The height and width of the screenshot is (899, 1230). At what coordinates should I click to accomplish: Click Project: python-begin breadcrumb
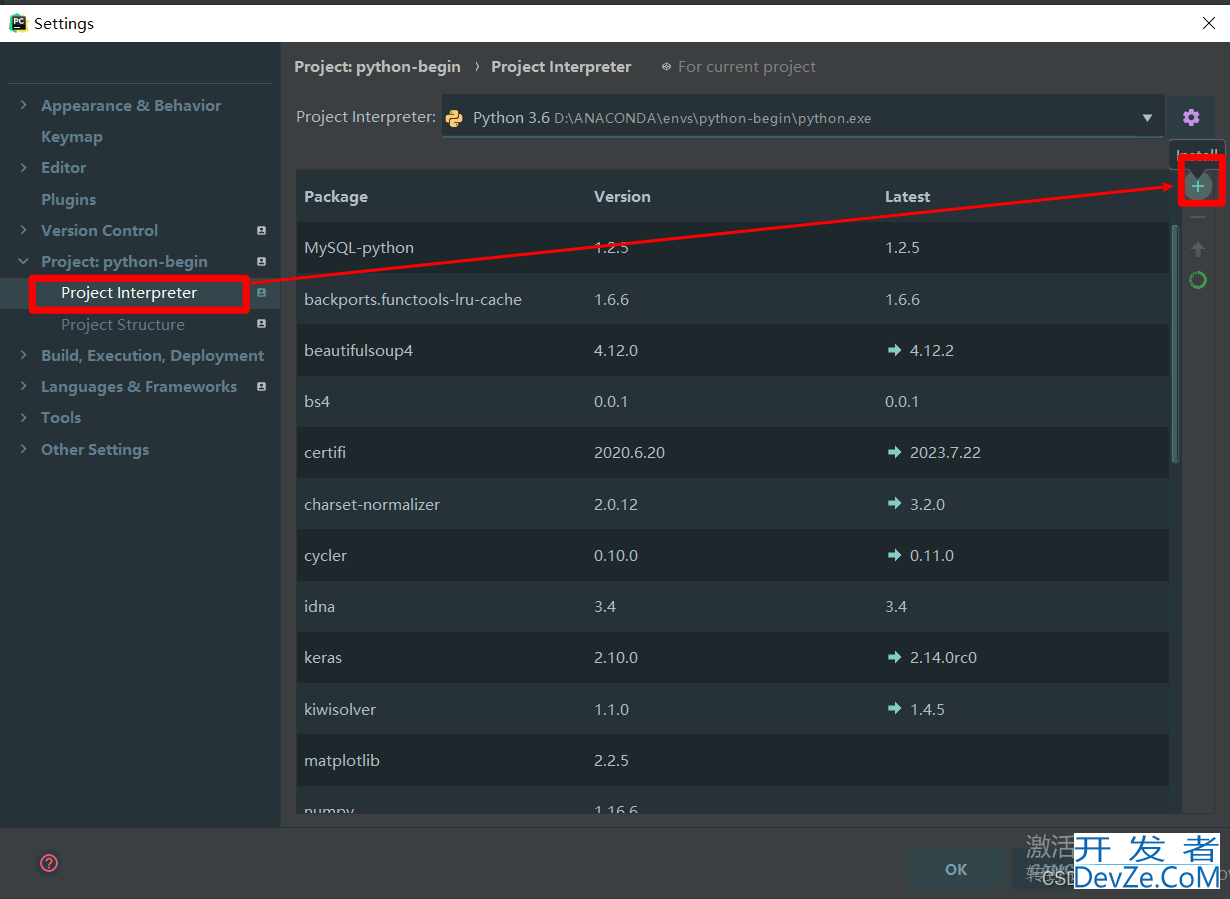tap(377, 67)
